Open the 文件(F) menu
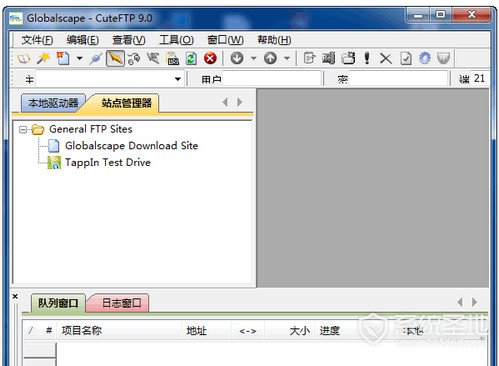 pyautogui.click(x=37, y=40)
